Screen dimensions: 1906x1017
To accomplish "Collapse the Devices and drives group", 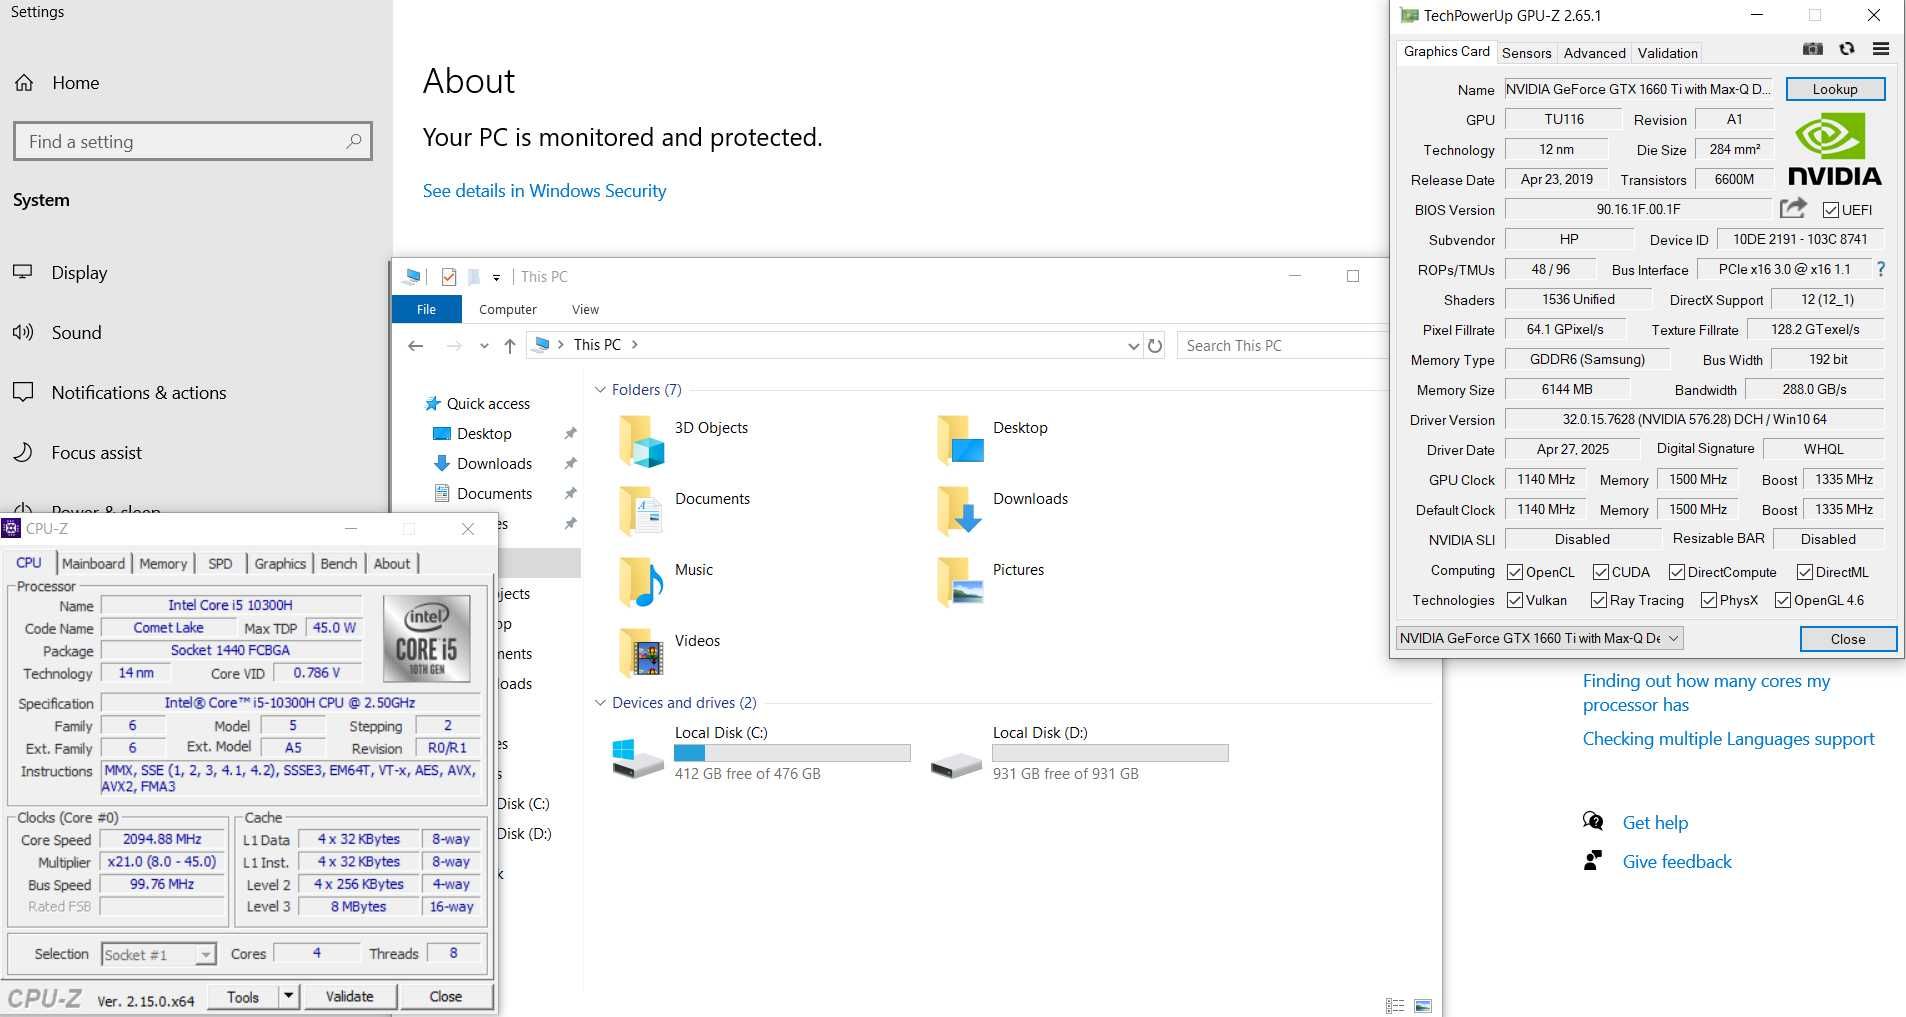I will click(x=600, y=703).
